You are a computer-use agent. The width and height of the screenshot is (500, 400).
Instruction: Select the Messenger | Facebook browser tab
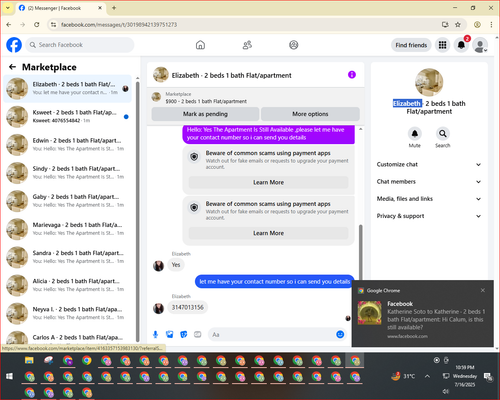(x=60, y=8)
